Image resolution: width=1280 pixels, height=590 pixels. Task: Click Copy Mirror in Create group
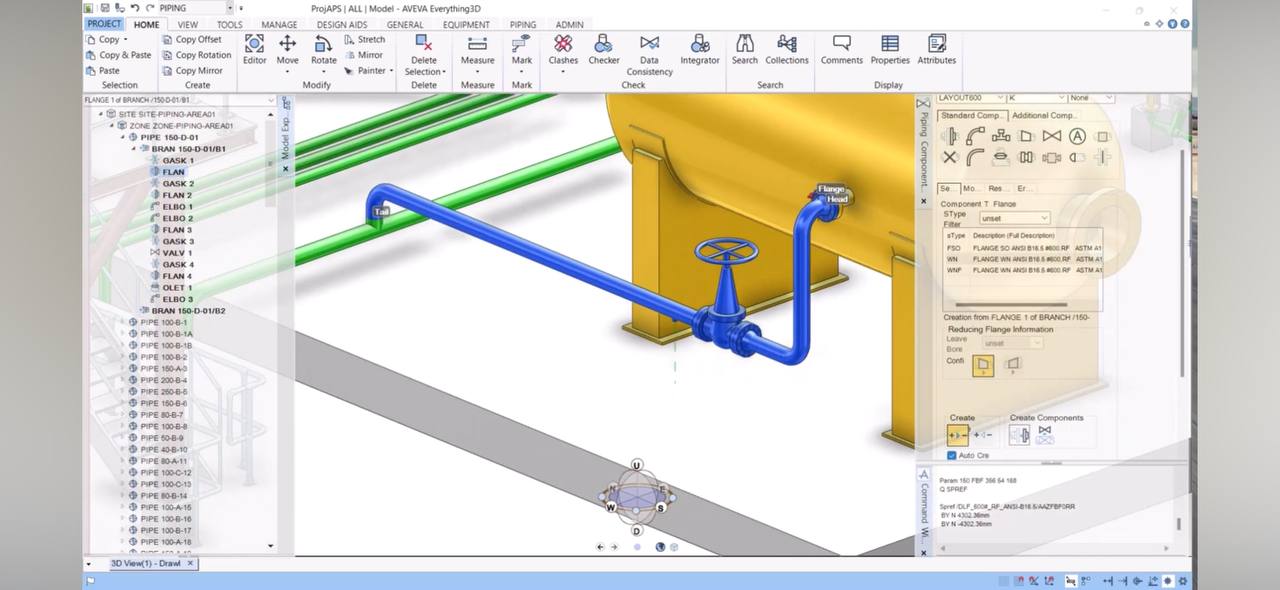point(191,71)
